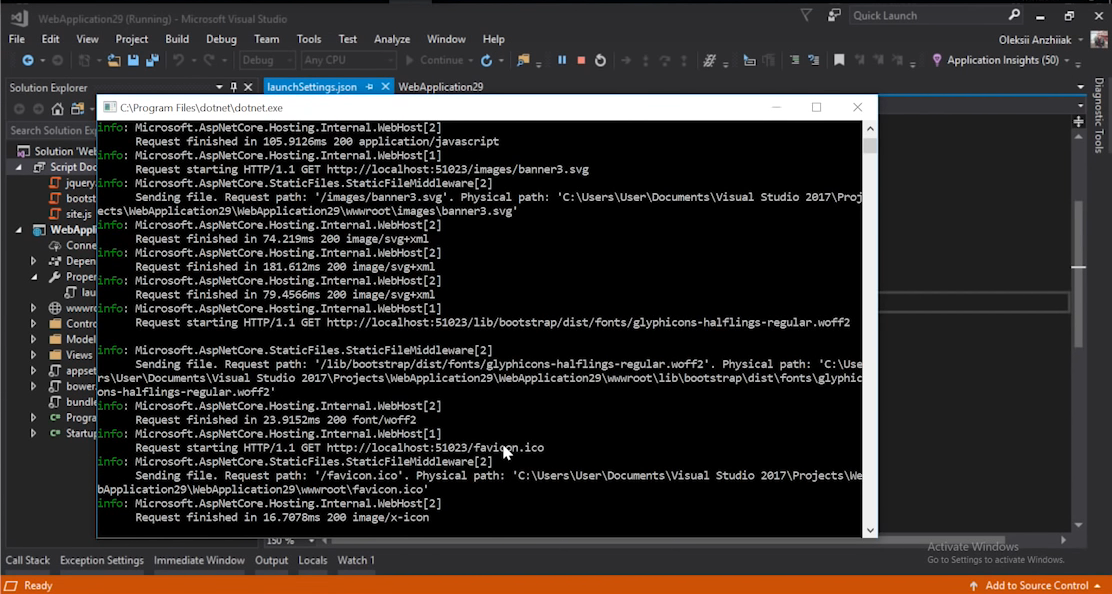1112x594 pixels.
Task: Open the Immediate Window panel tab
Action: click(x=199, y=560)
